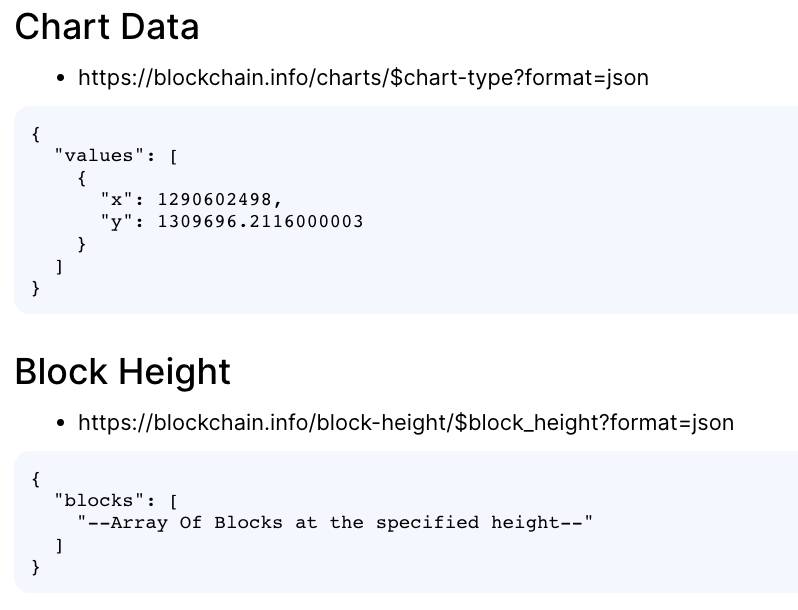The width and height of the screenshot is (798, 610).
Task: Click the bullet before the block-height URL
Action: (61, 423)
